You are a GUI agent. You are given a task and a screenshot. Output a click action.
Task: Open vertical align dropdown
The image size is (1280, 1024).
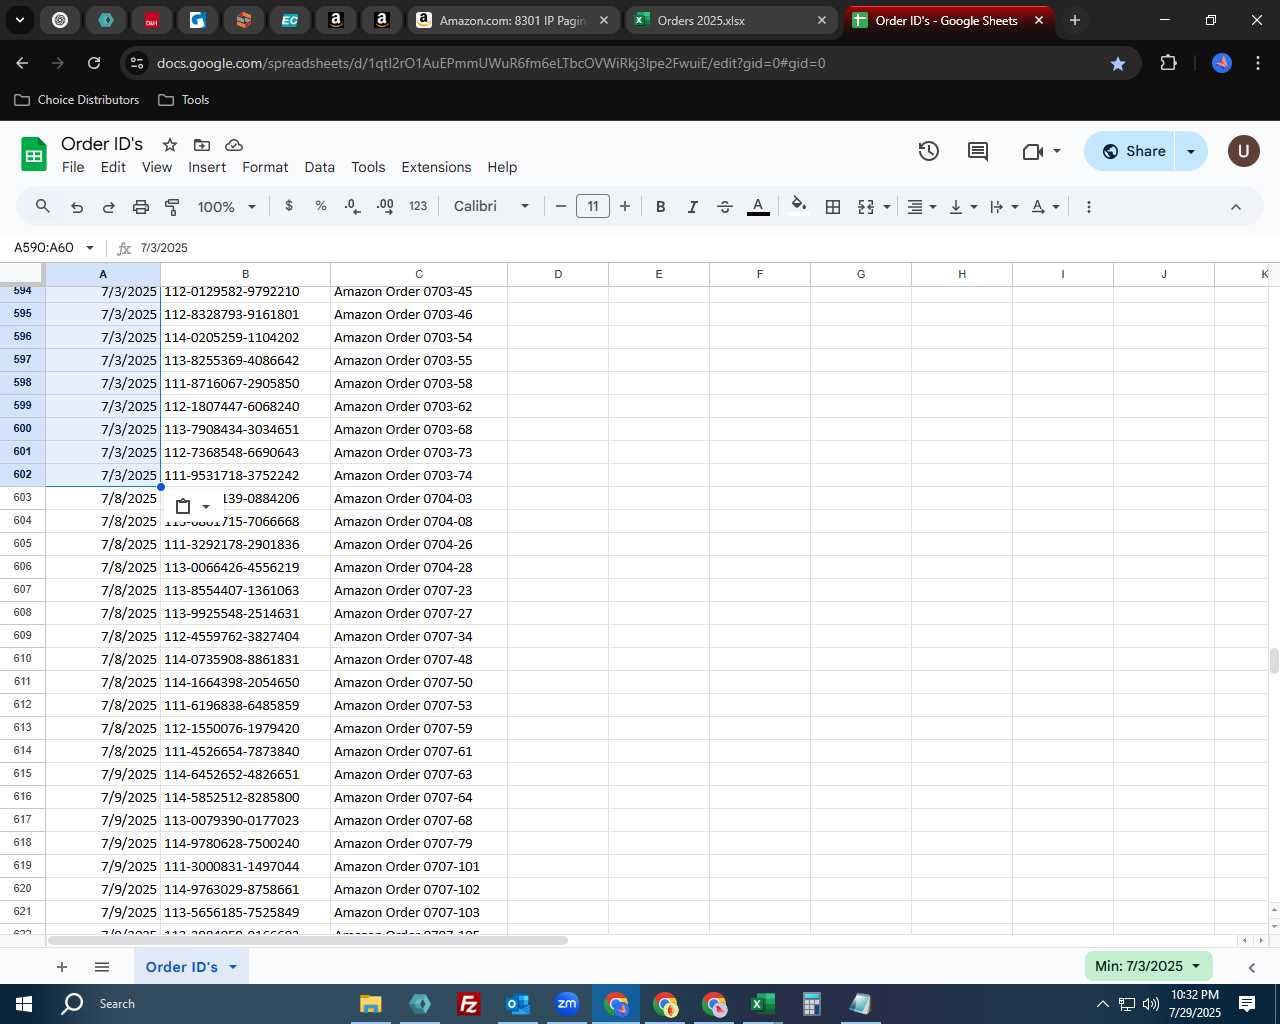point(962,206)
